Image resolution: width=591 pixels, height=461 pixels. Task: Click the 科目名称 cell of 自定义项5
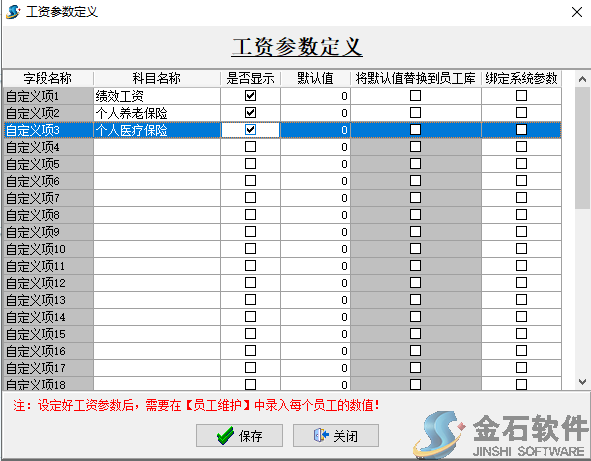pos(157,164)
